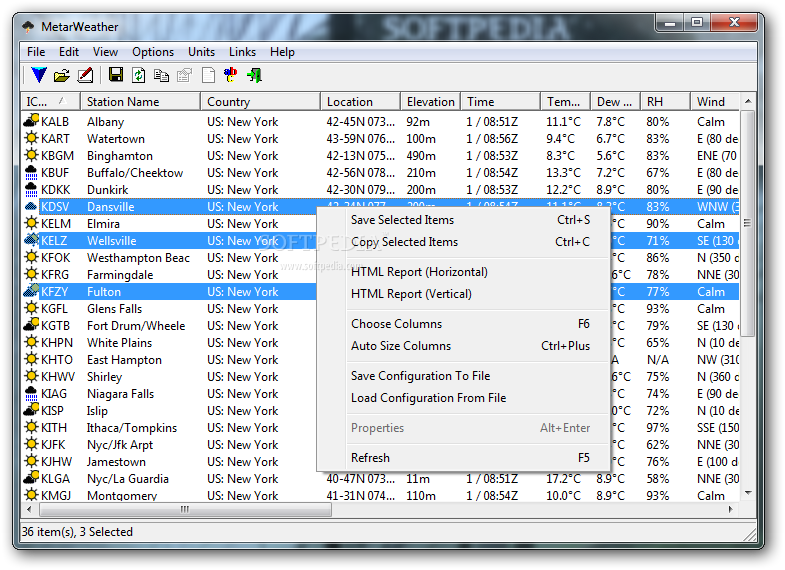Choose Save Selected Items in context menu
785x570 pixels.
[x=464, y=220]
